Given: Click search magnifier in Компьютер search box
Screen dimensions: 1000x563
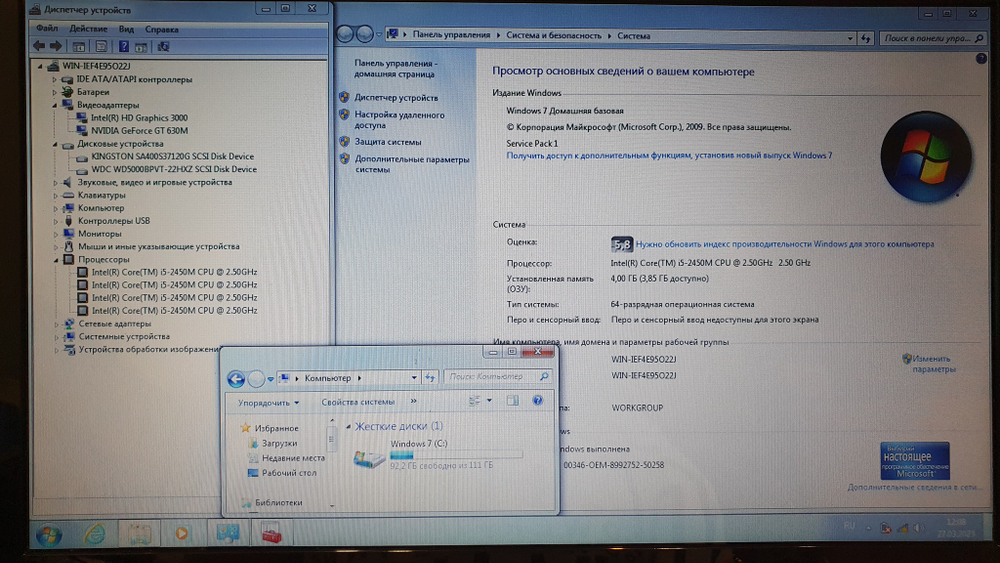Looking at the screenshot, I should (544, 377).
